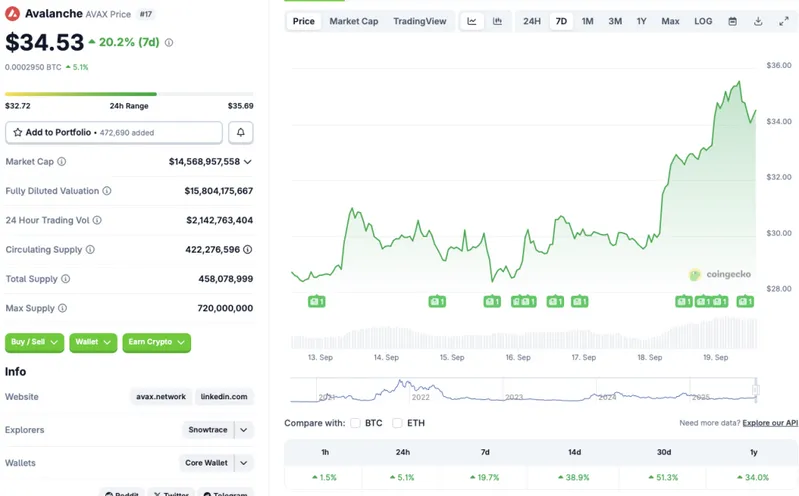
Task: Open Core Wallet link
Action: (x=206, y=463)
